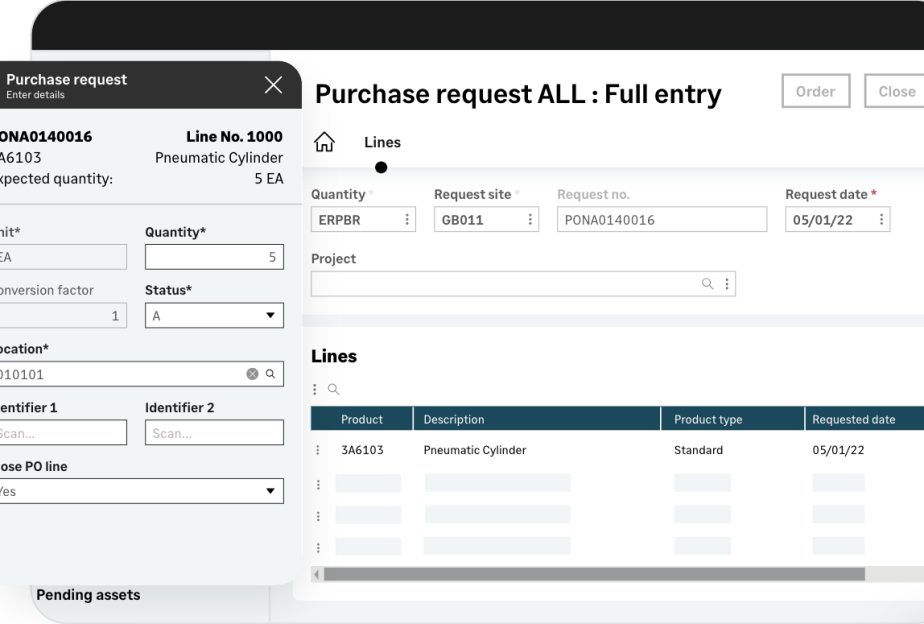Open the Lines table actions menu
The image size is (924, 624).
[315, 389]
